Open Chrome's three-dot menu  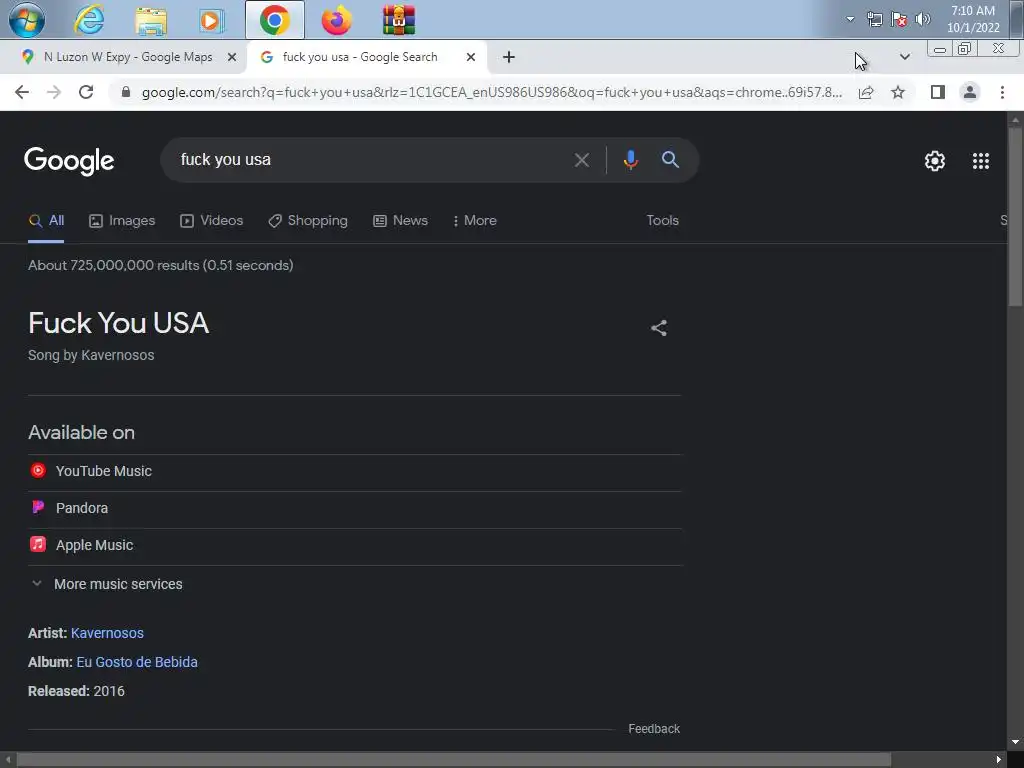point(1002,92)
